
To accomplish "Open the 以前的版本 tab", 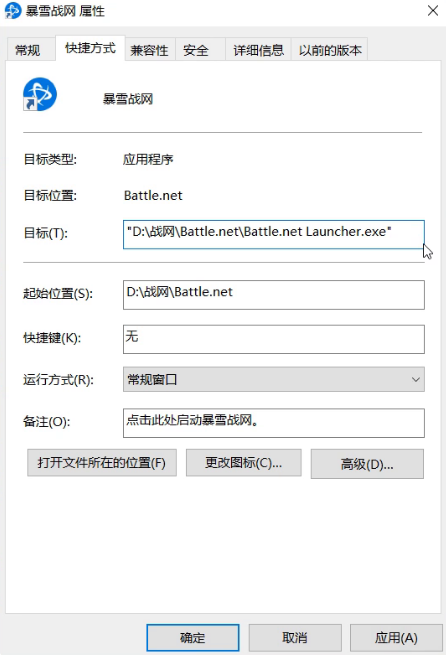I will 330,50.
